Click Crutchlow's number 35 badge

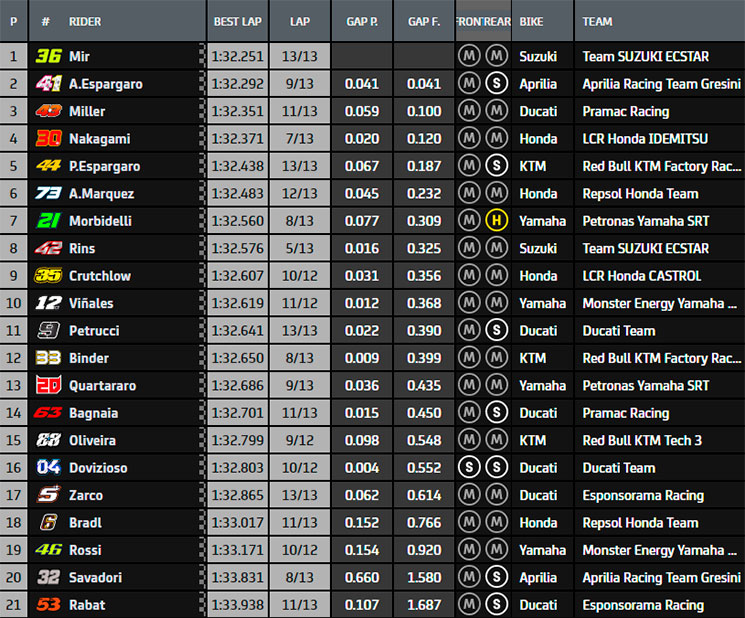click(48, 276)
